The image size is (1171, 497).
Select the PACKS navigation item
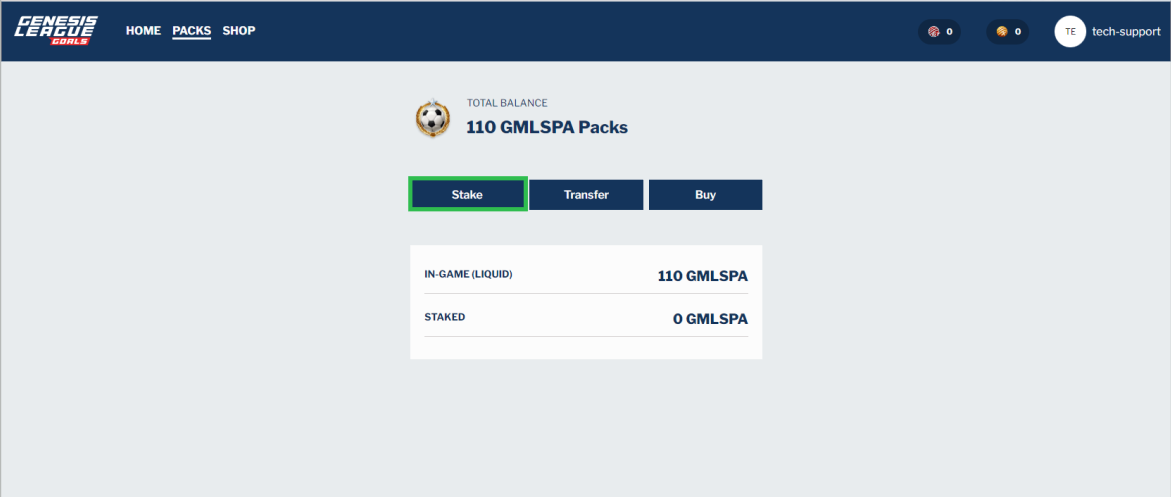tap(191, 31)
